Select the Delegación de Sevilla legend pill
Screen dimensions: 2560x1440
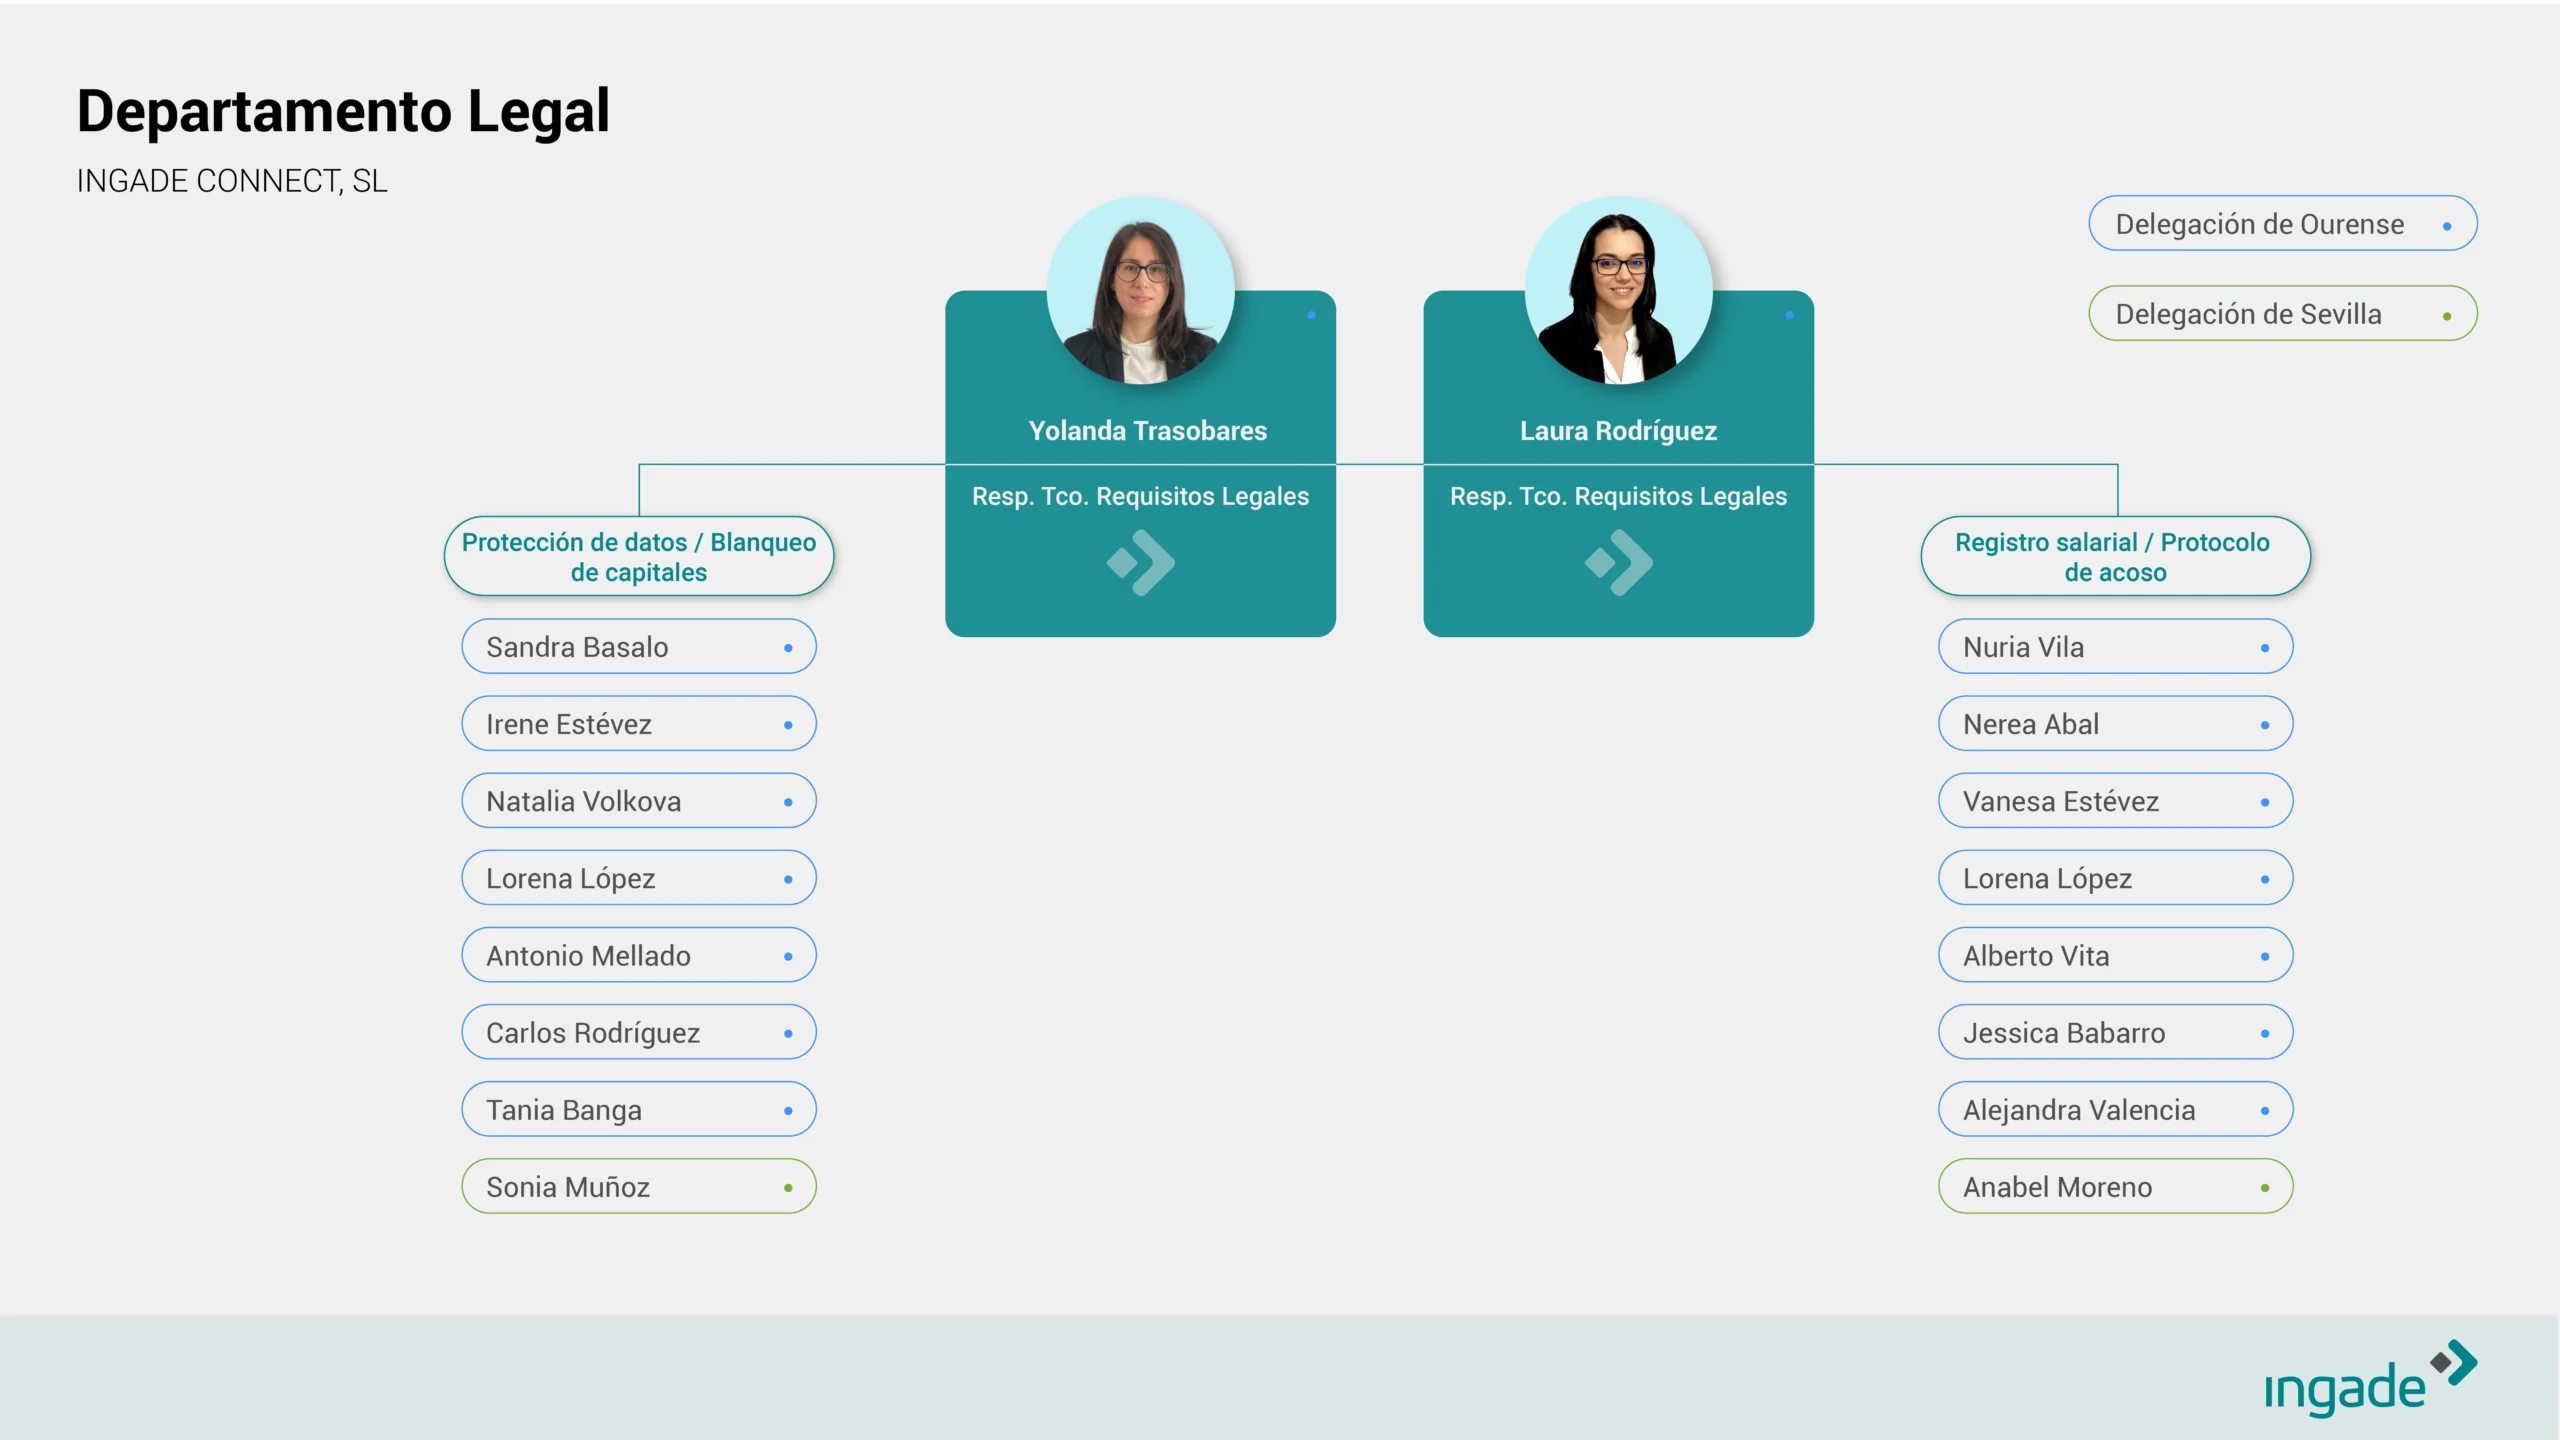2282,314
